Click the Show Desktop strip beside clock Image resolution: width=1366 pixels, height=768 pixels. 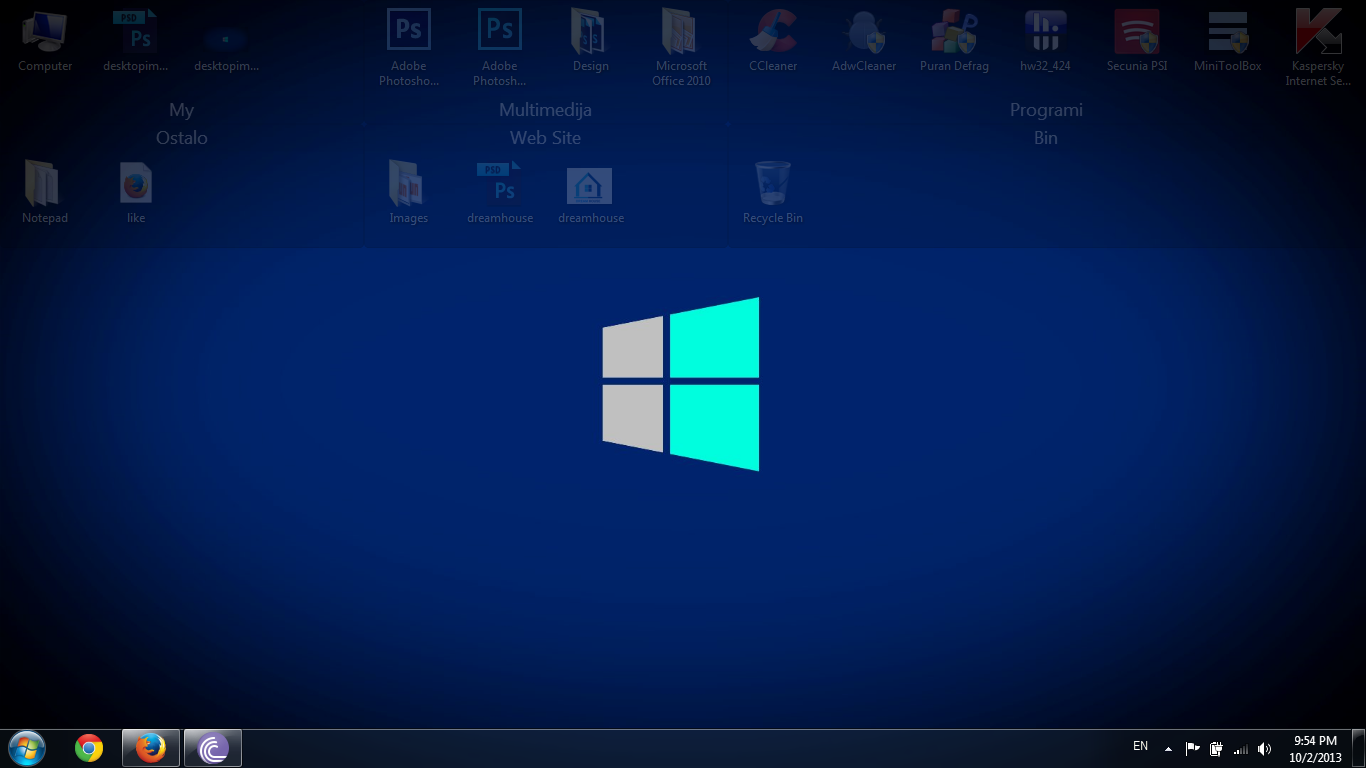(x=1358, y=749)
